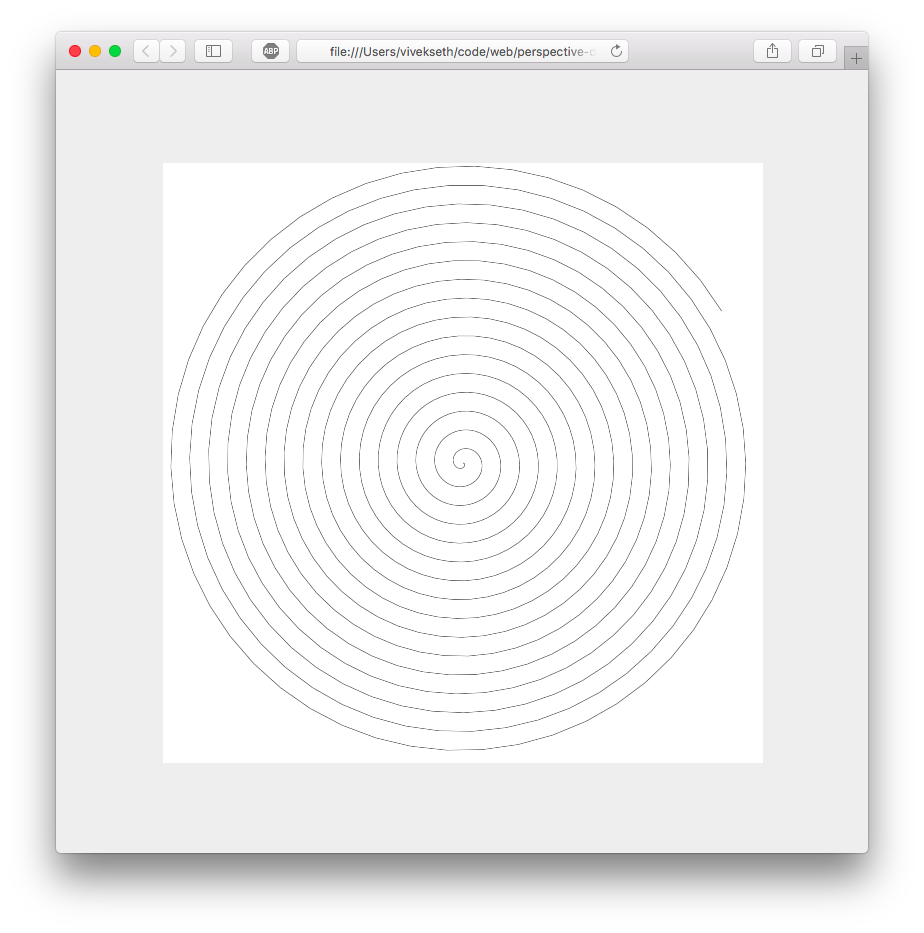The image size is (924, 933).
Task: Reload the current page
Action: (x=616, y=51)
